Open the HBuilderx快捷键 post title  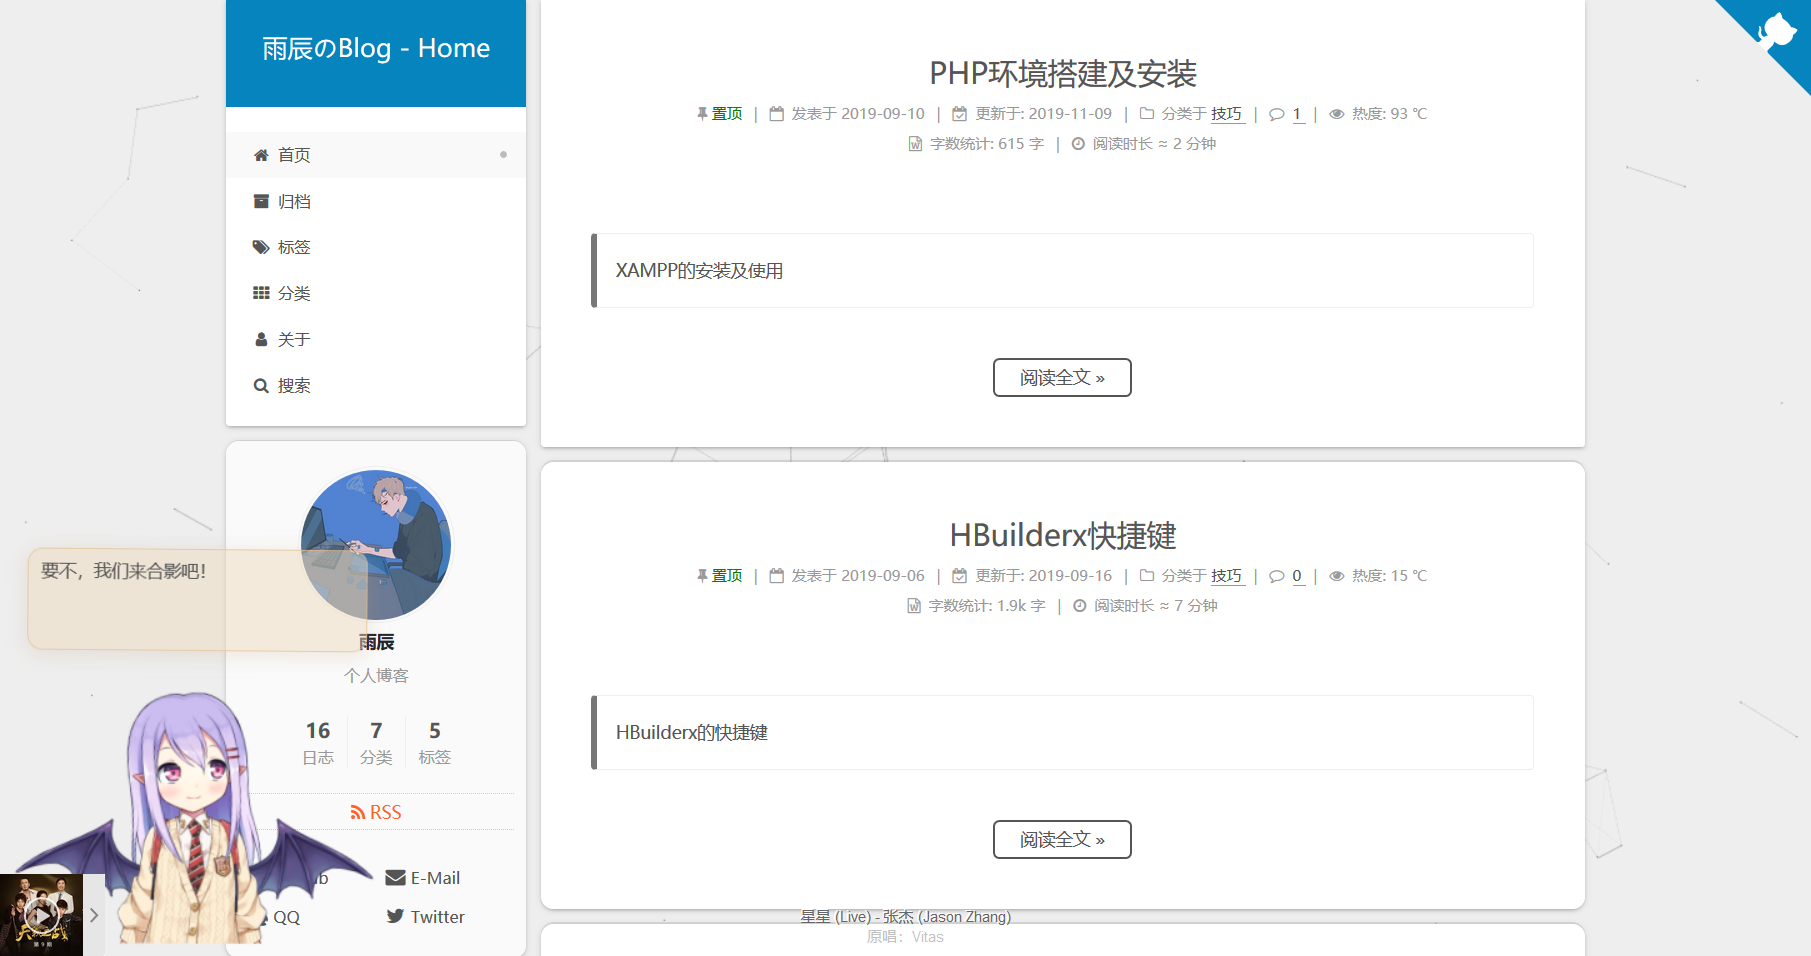coord(1063,535)
